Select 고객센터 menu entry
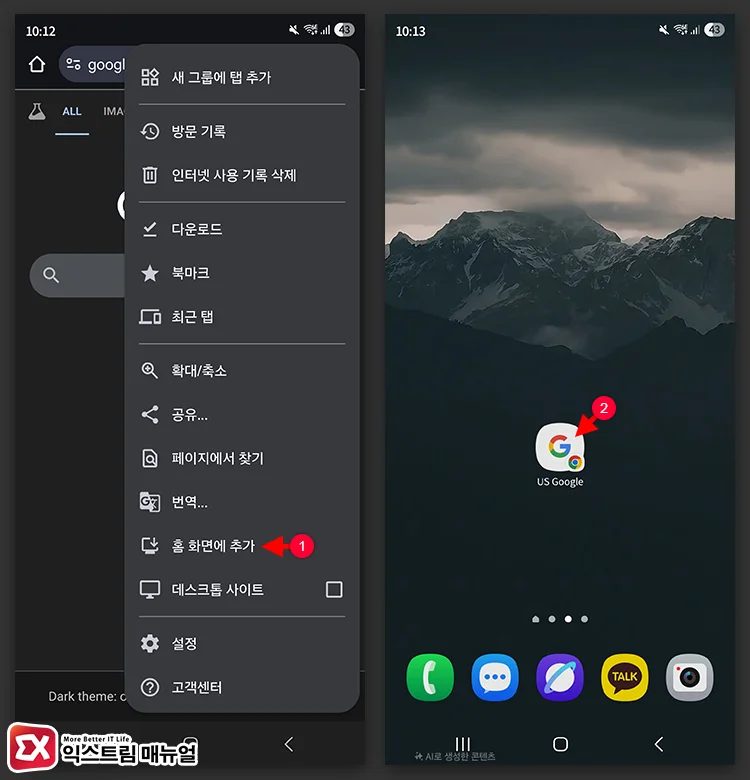This screenshot has width=750, height=780. coord(242,687)
